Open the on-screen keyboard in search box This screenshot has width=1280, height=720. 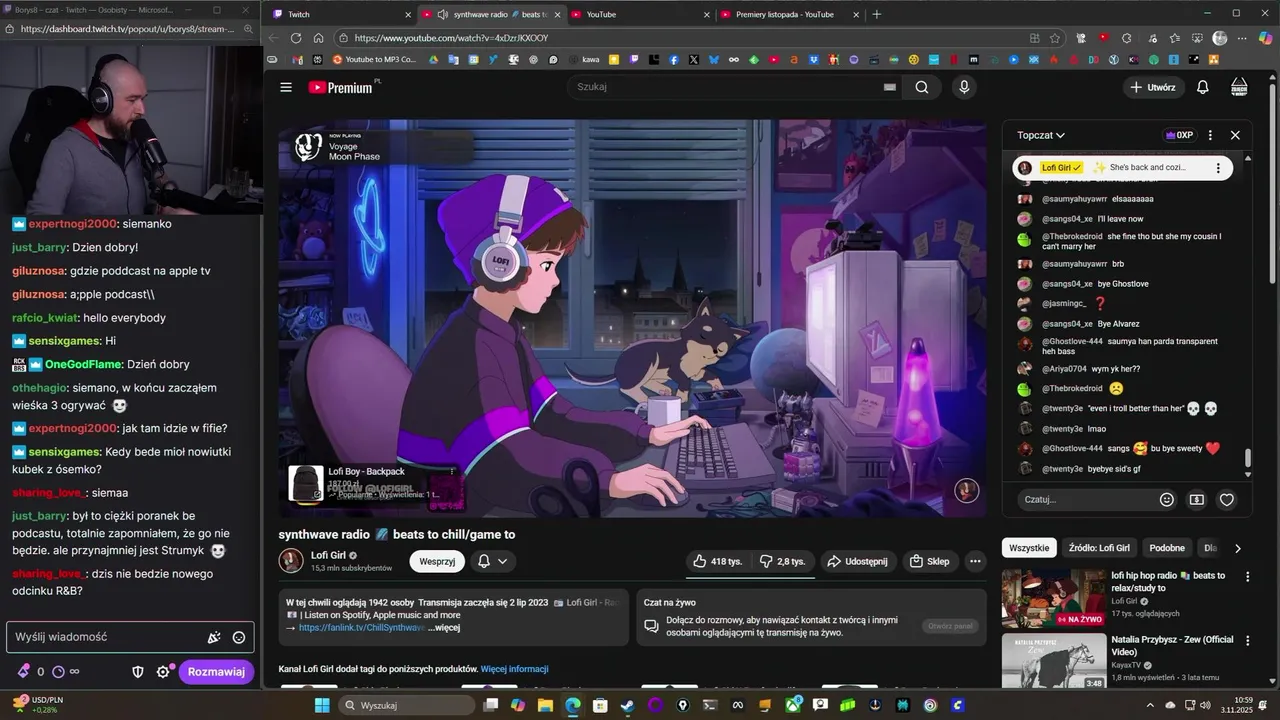click(889, 87)
